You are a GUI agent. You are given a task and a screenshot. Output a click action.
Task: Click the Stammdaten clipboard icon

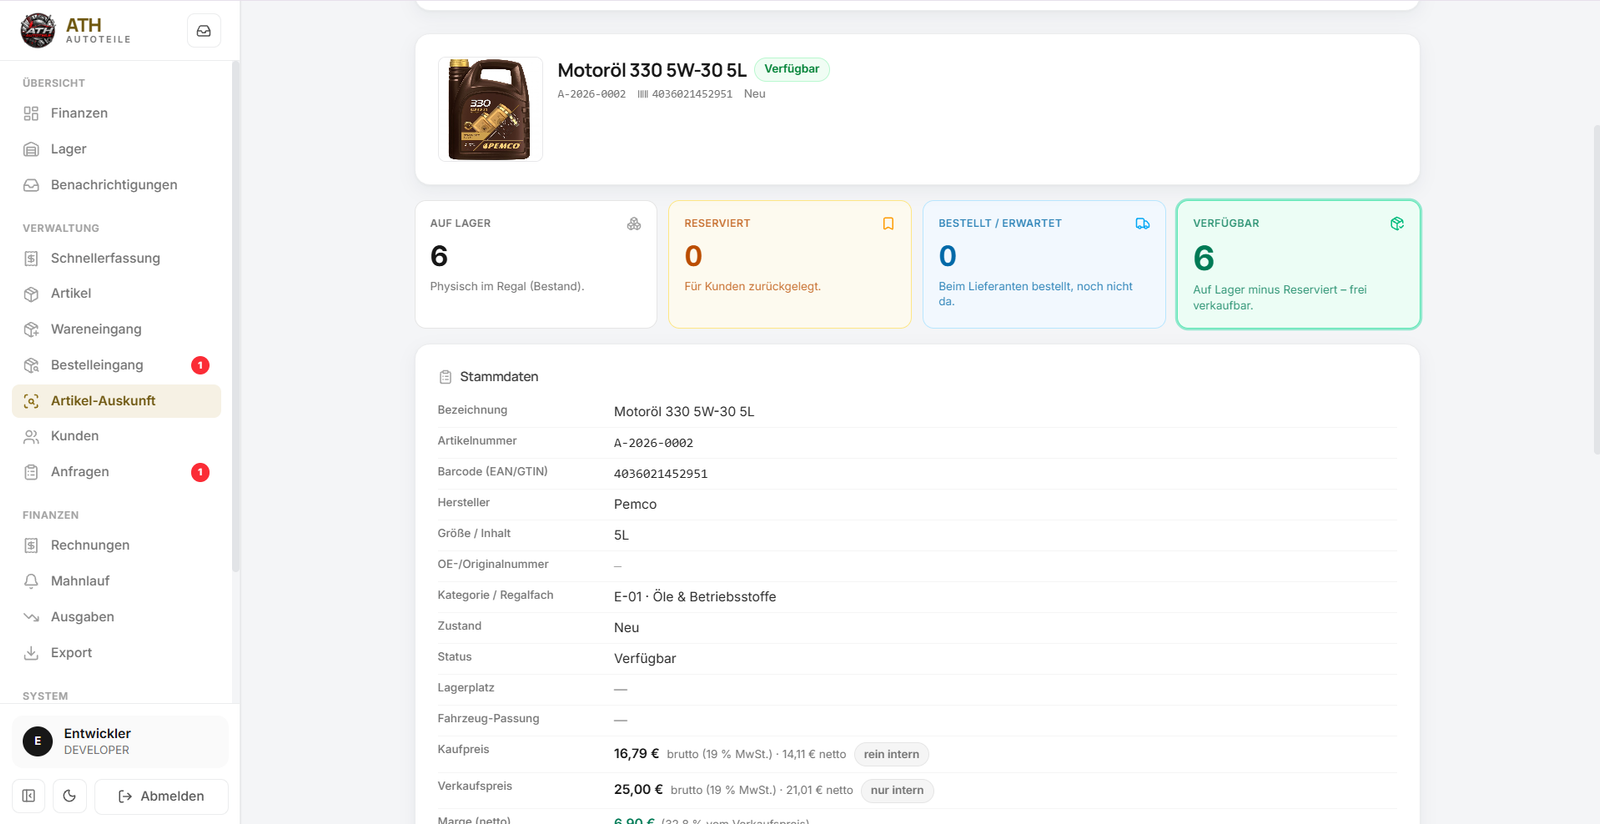[x=446, y=377]
